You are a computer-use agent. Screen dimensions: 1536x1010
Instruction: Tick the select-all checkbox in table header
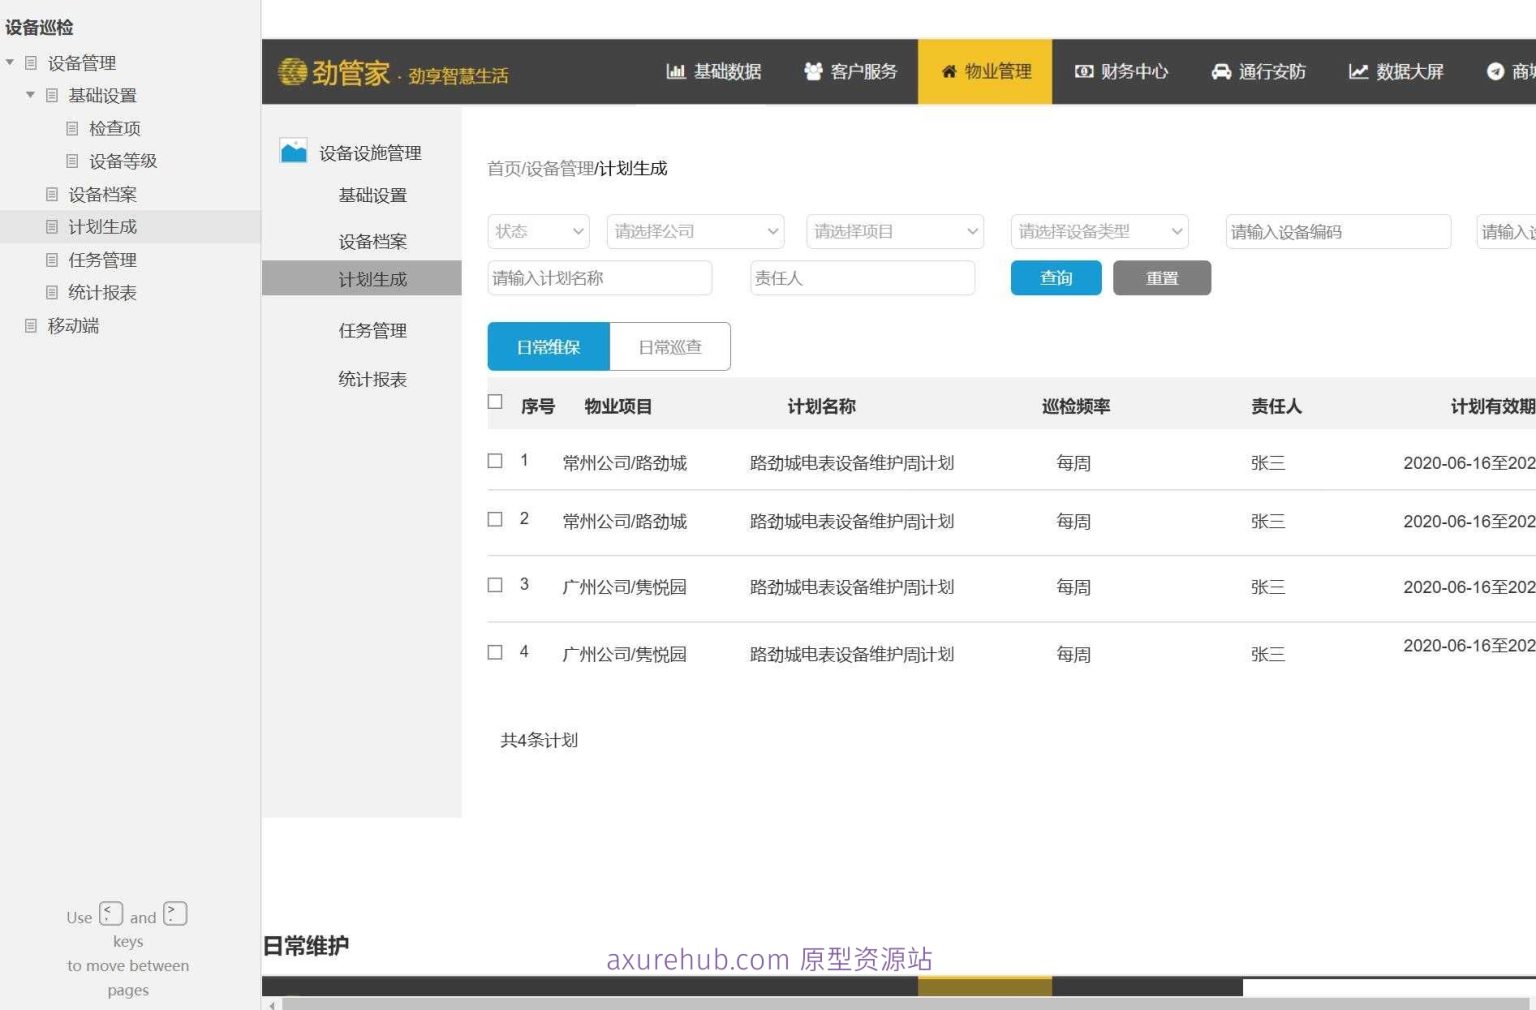495,402
